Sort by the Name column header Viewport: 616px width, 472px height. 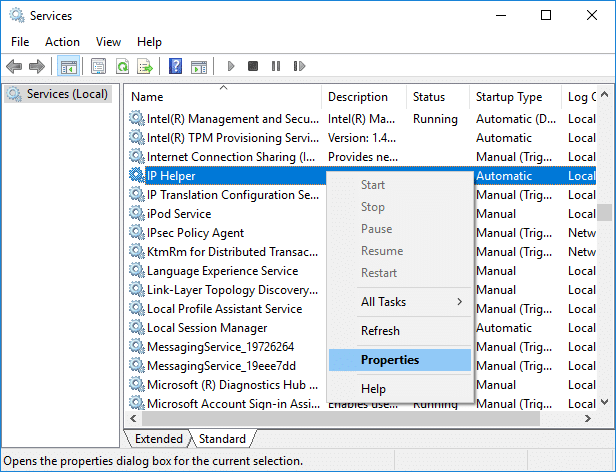coord(222,97)
